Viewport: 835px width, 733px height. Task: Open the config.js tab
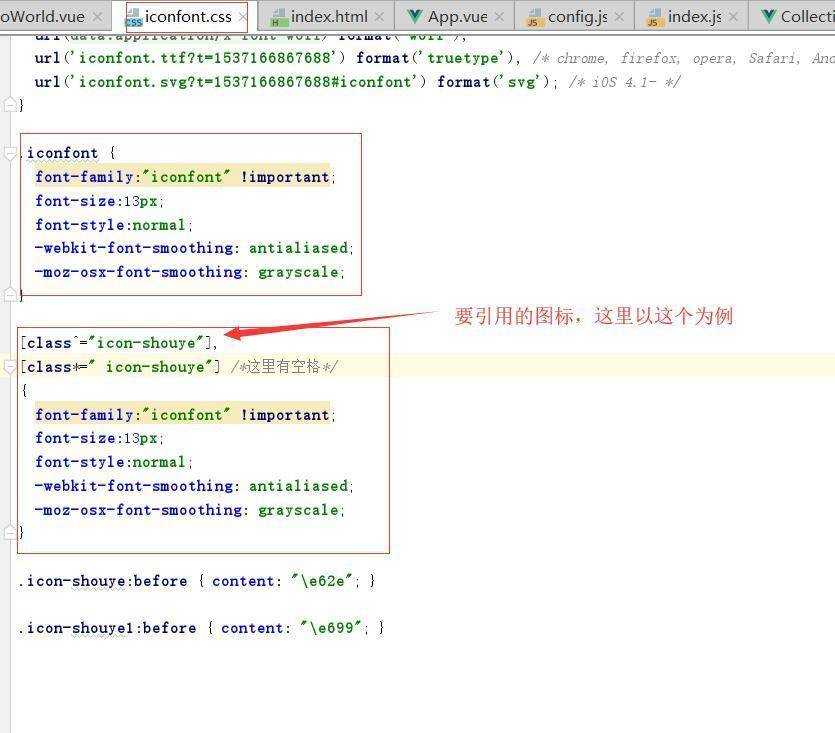point(577,17)
